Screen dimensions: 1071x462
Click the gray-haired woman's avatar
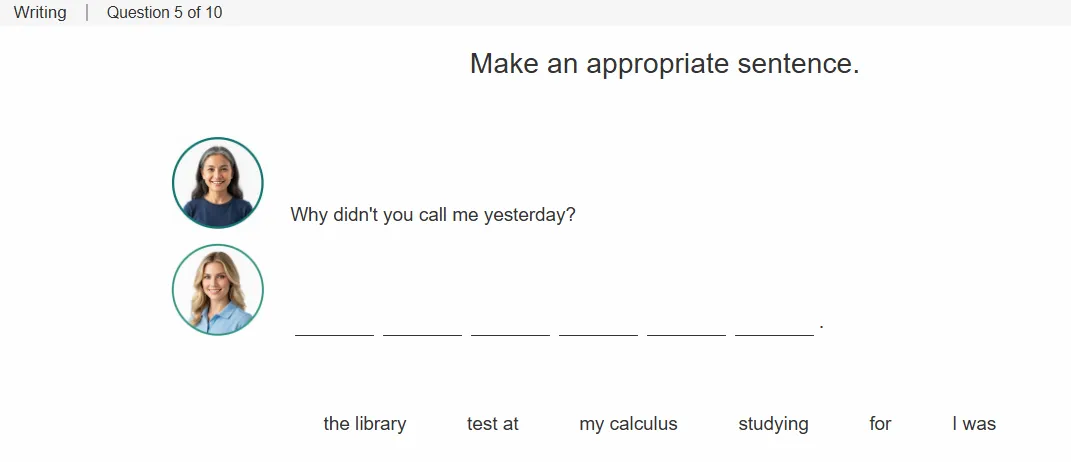218,182
